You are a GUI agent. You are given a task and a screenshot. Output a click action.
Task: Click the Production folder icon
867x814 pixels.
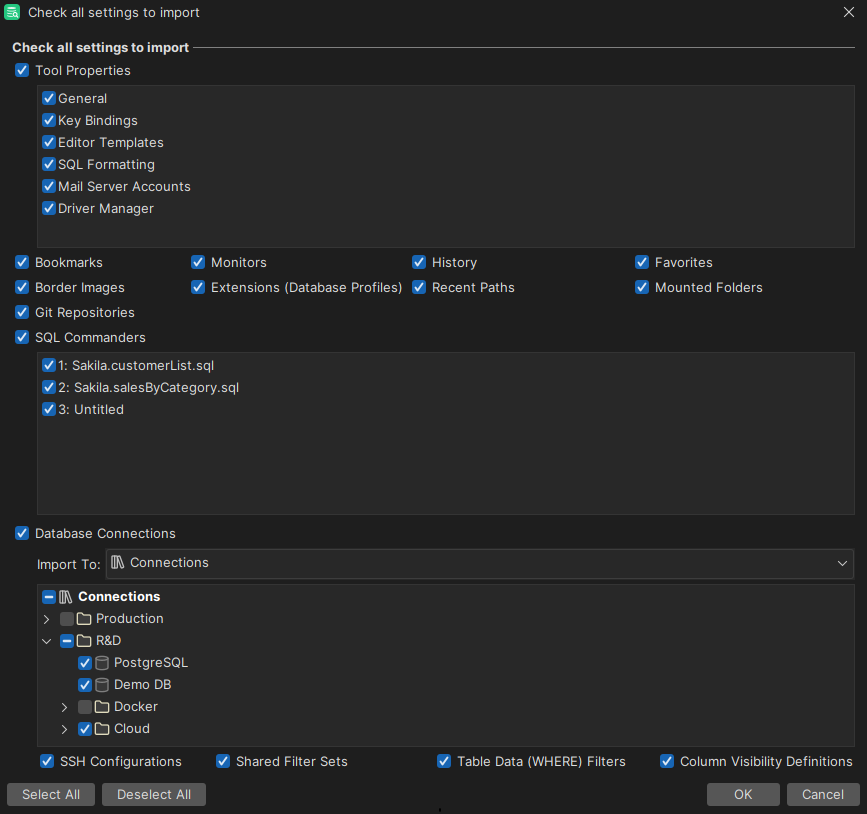pyautogui.click(x=85, y=618)
